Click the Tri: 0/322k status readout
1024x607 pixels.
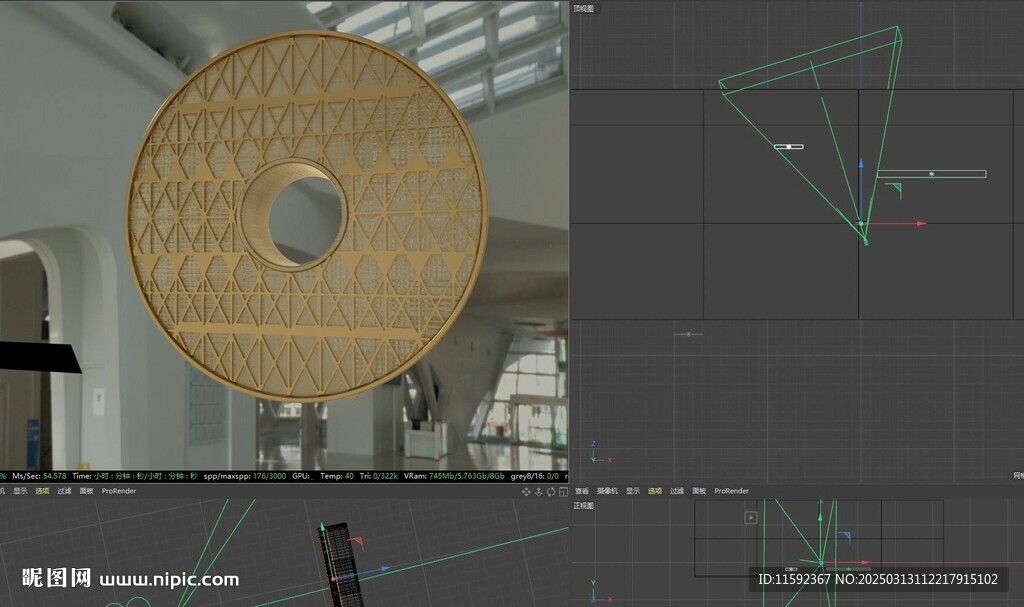point(379,476)
